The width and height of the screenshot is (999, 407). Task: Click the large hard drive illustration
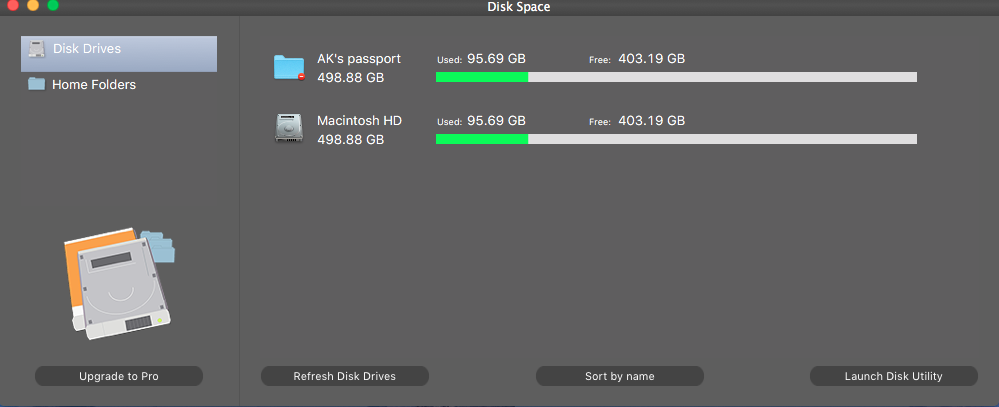(118, 283)
